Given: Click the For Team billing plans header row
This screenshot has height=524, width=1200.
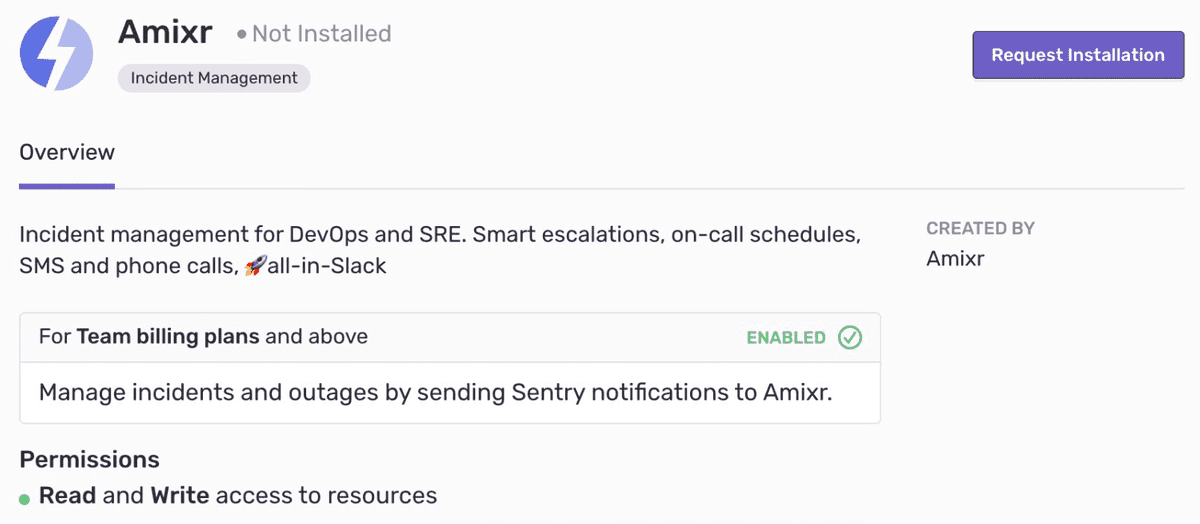Looking at the screenshot, I should tap(450, 337).
